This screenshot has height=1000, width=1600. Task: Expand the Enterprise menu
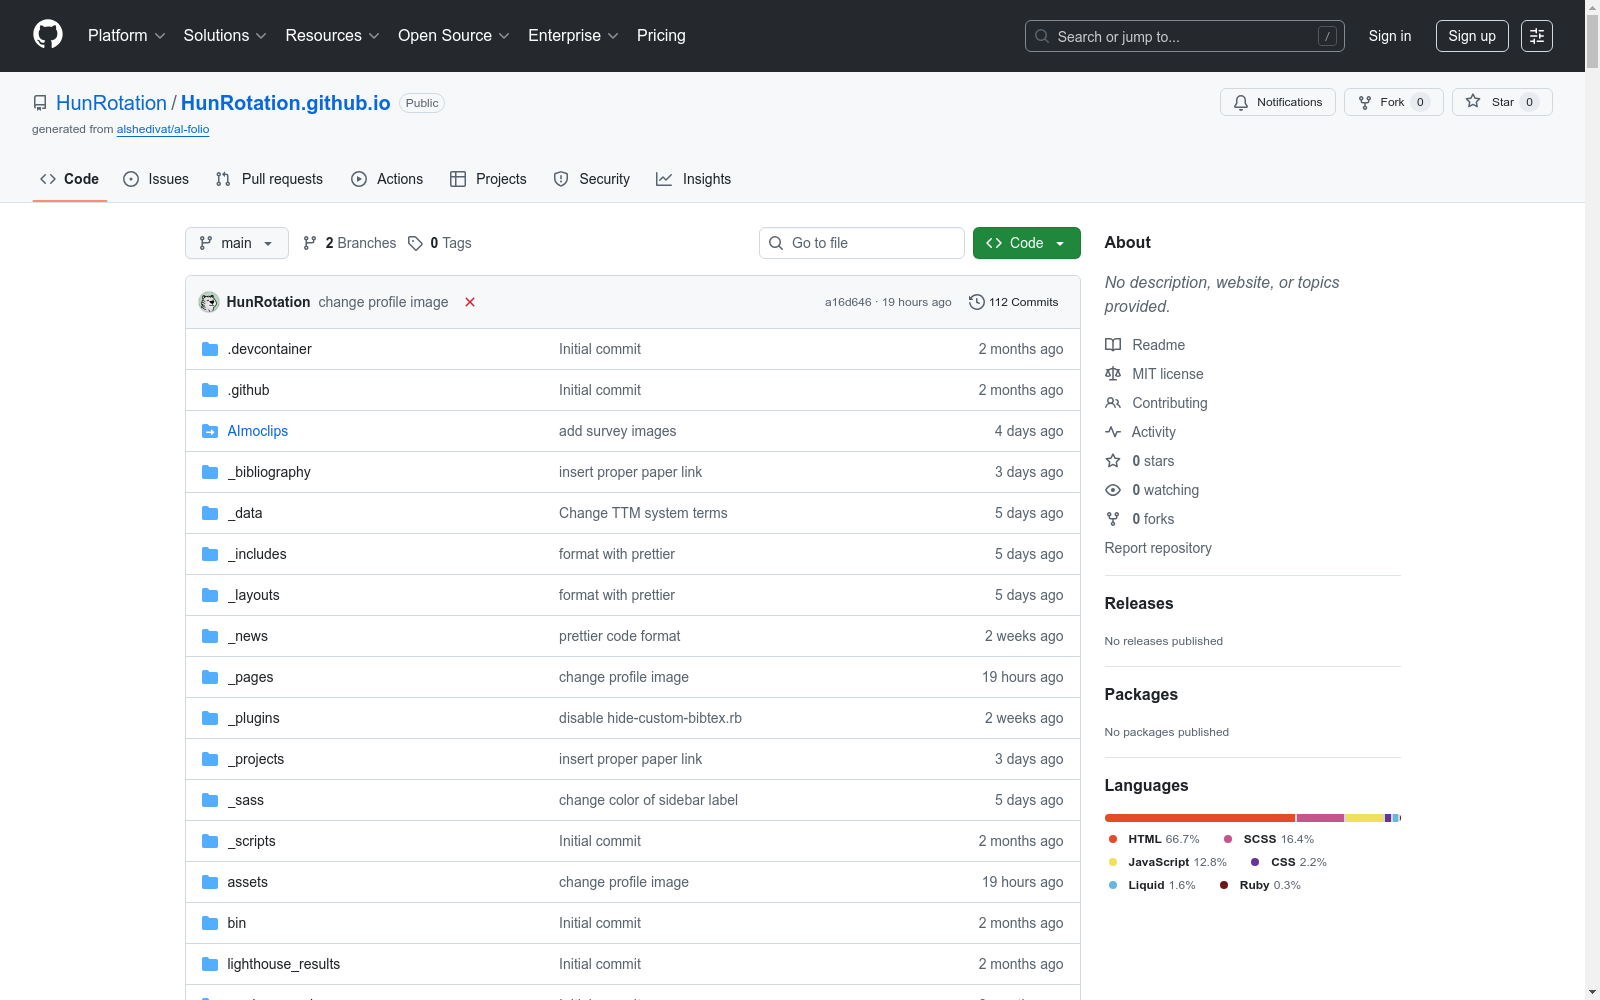click(x=573, y=35)
